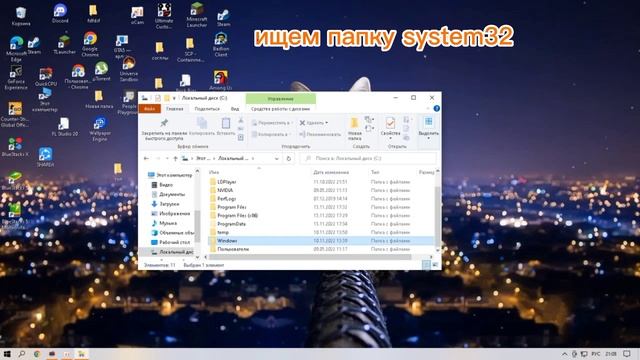The image size is (640, 360).
Task: Switch to the Поделиться ribbon tab
Action: (207, 109)
